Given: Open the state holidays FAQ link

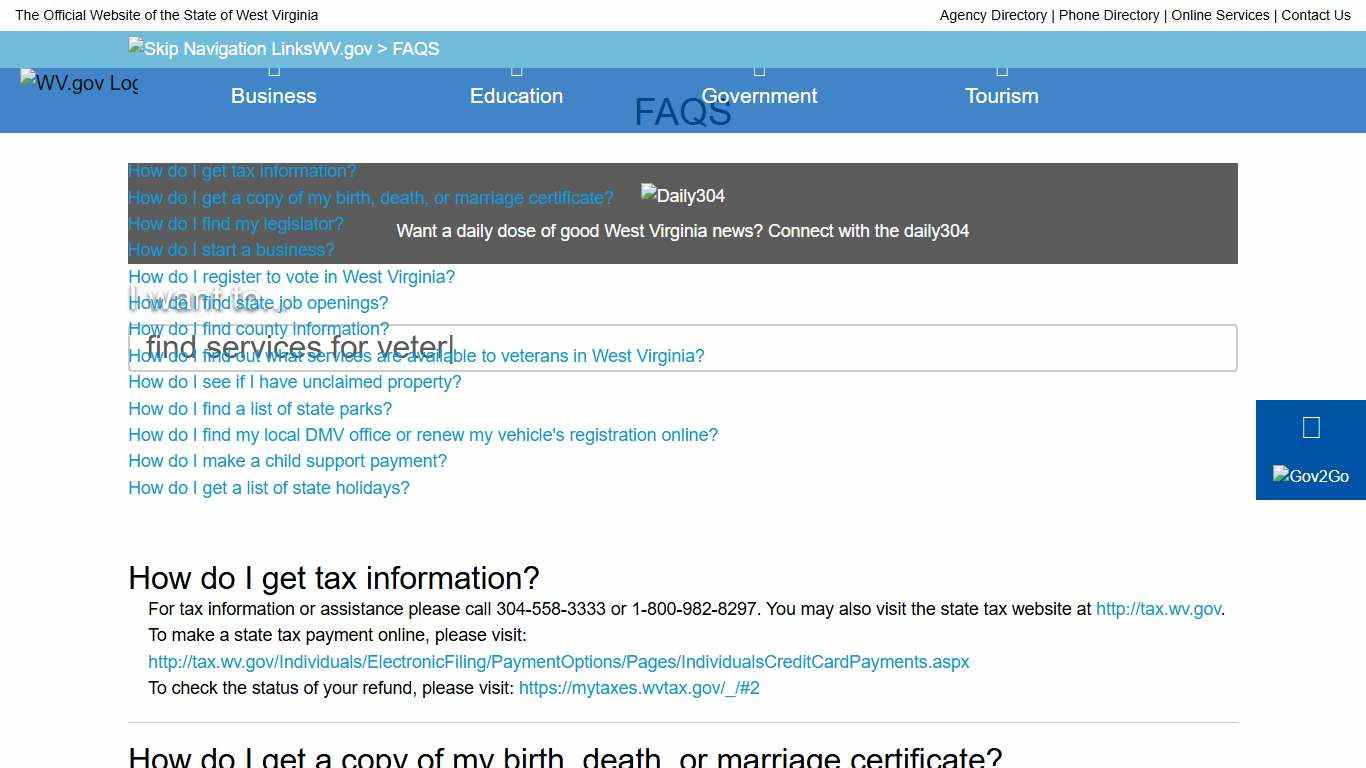Looking at the screenshot, I should point(269,488).
